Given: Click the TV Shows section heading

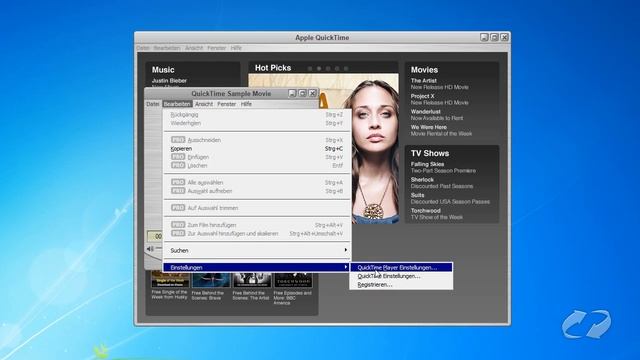Looking at the screenshot, I should 430,153.
